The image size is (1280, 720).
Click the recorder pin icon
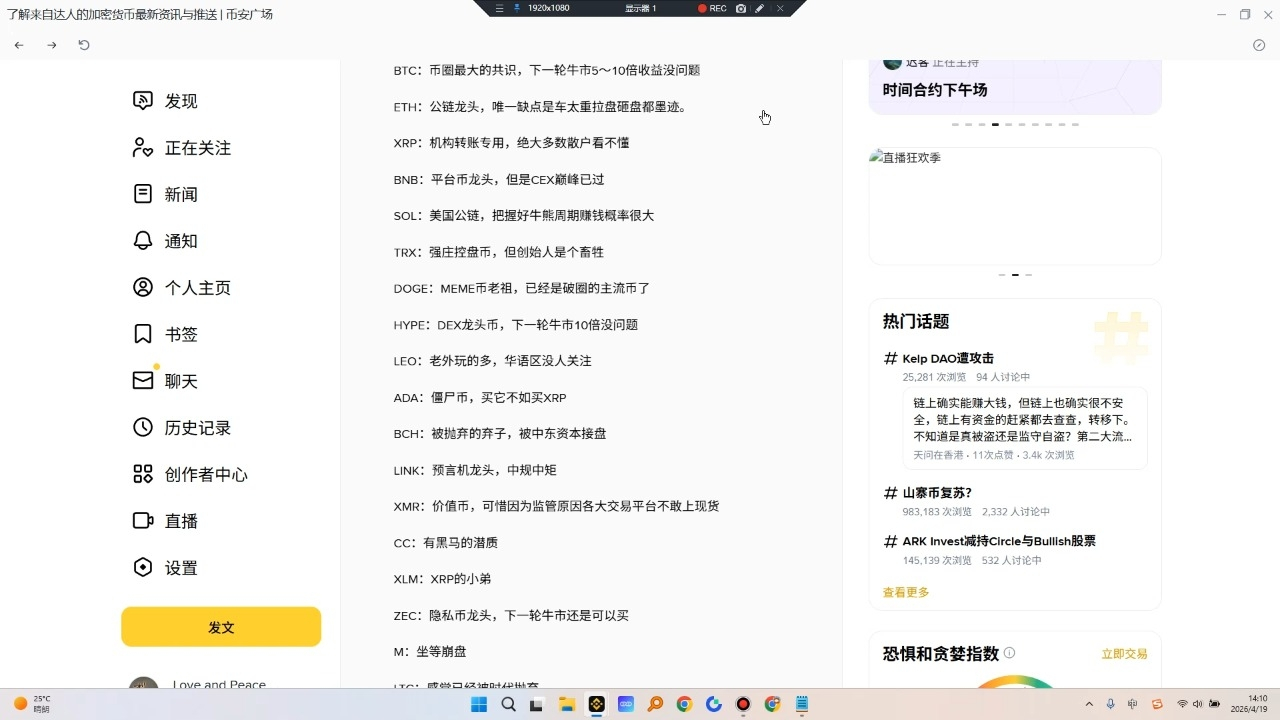pos(517,8)
